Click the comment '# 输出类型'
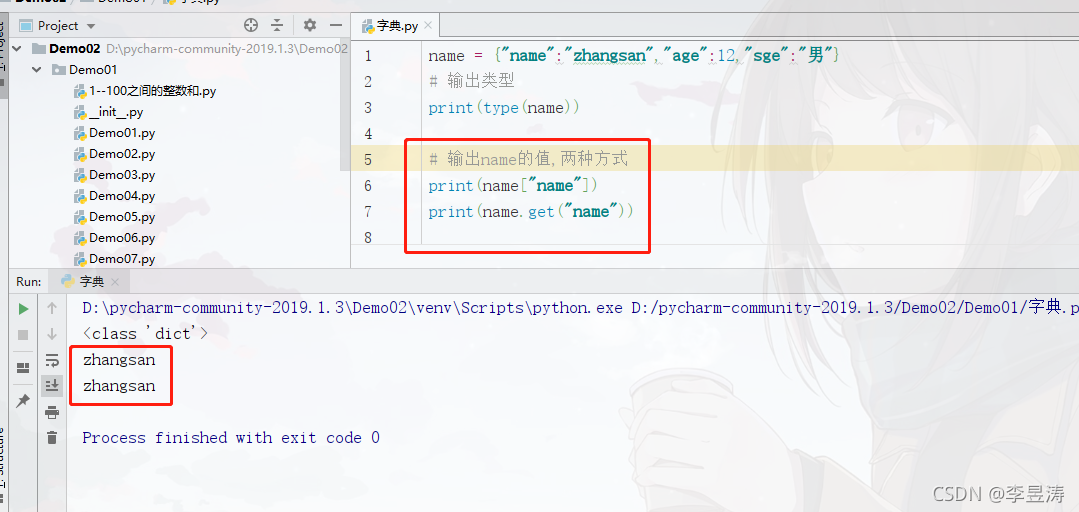This screenshot has height=512, width=1079. click(x=471, y=81)
